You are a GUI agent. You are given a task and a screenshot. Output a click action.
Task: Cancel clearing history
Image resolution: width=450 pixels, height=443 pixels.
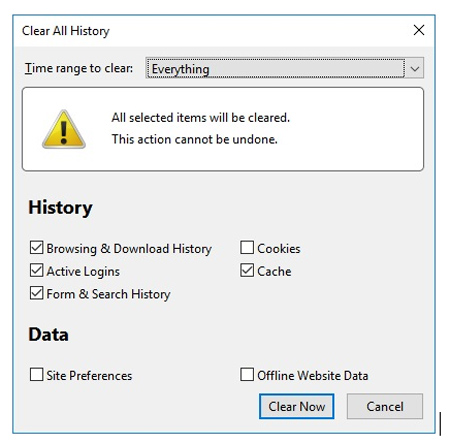pyautogui.click(x=385, y=406)
